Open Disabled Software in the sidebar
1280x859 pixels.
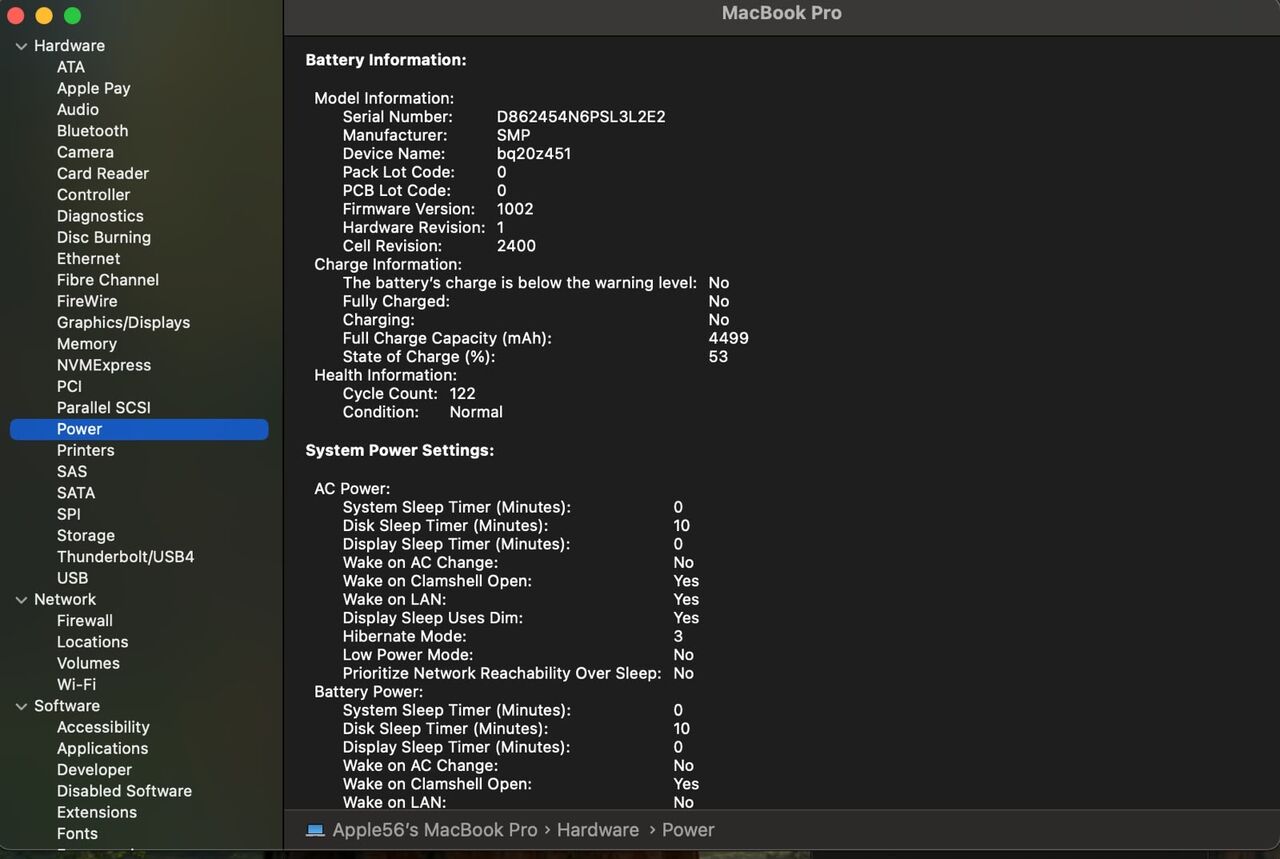(124, 791)
